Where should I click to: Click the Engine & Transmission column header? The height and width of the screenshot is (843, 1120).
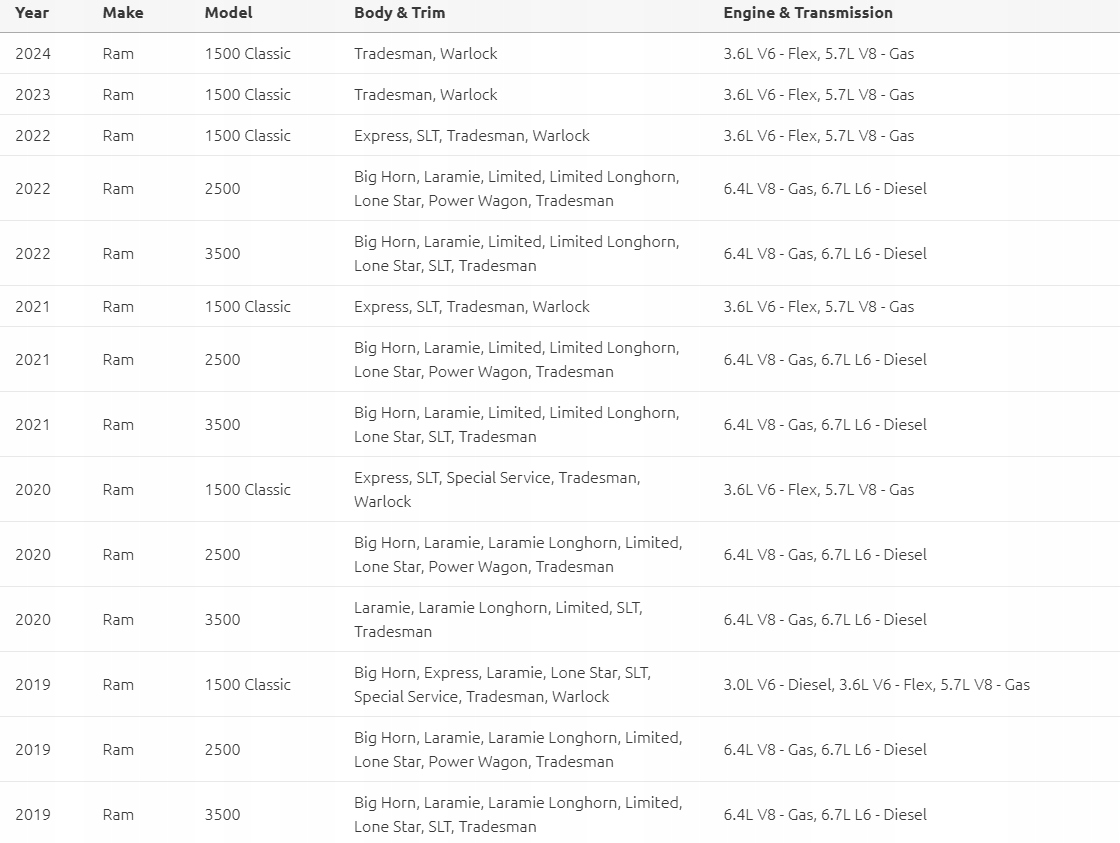[808, 13]
